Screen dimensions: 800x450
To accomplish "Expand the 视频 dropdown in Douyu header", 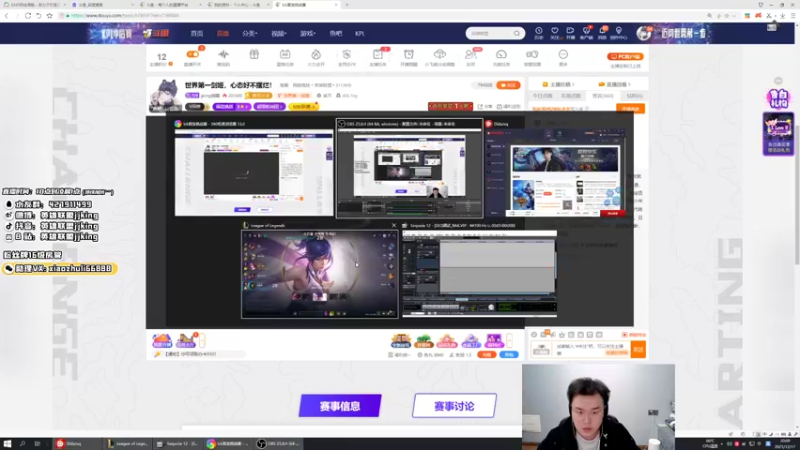I will coord(279,33).
